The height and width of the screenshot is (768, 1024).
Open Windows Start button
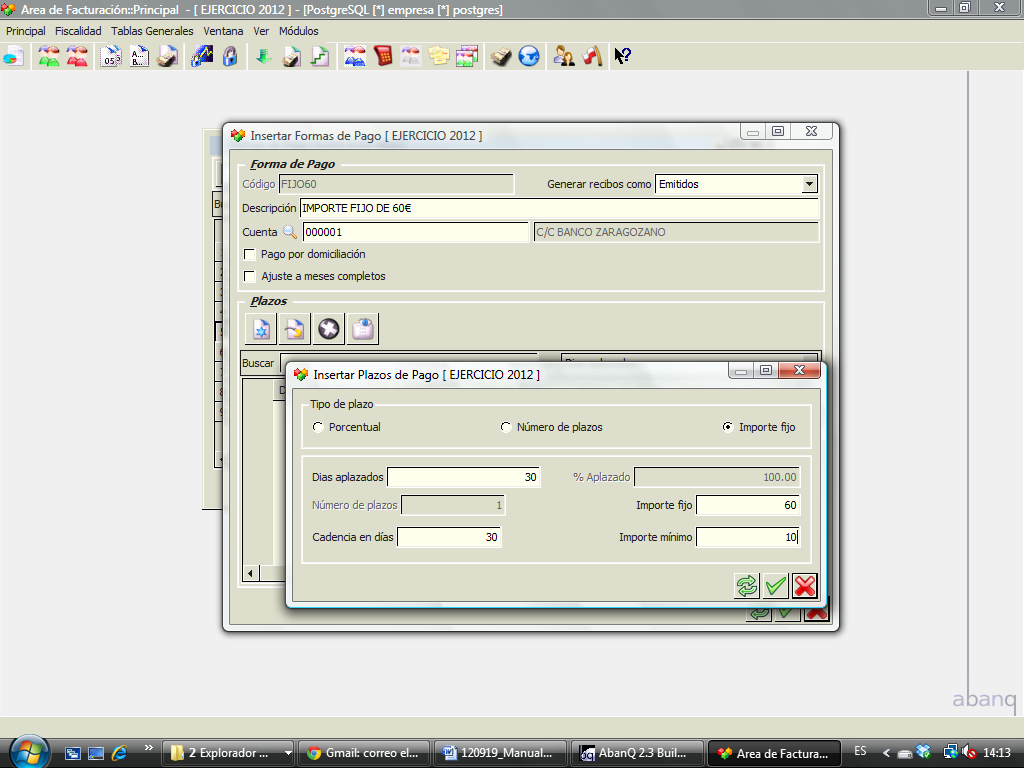(x=29, y=752)
